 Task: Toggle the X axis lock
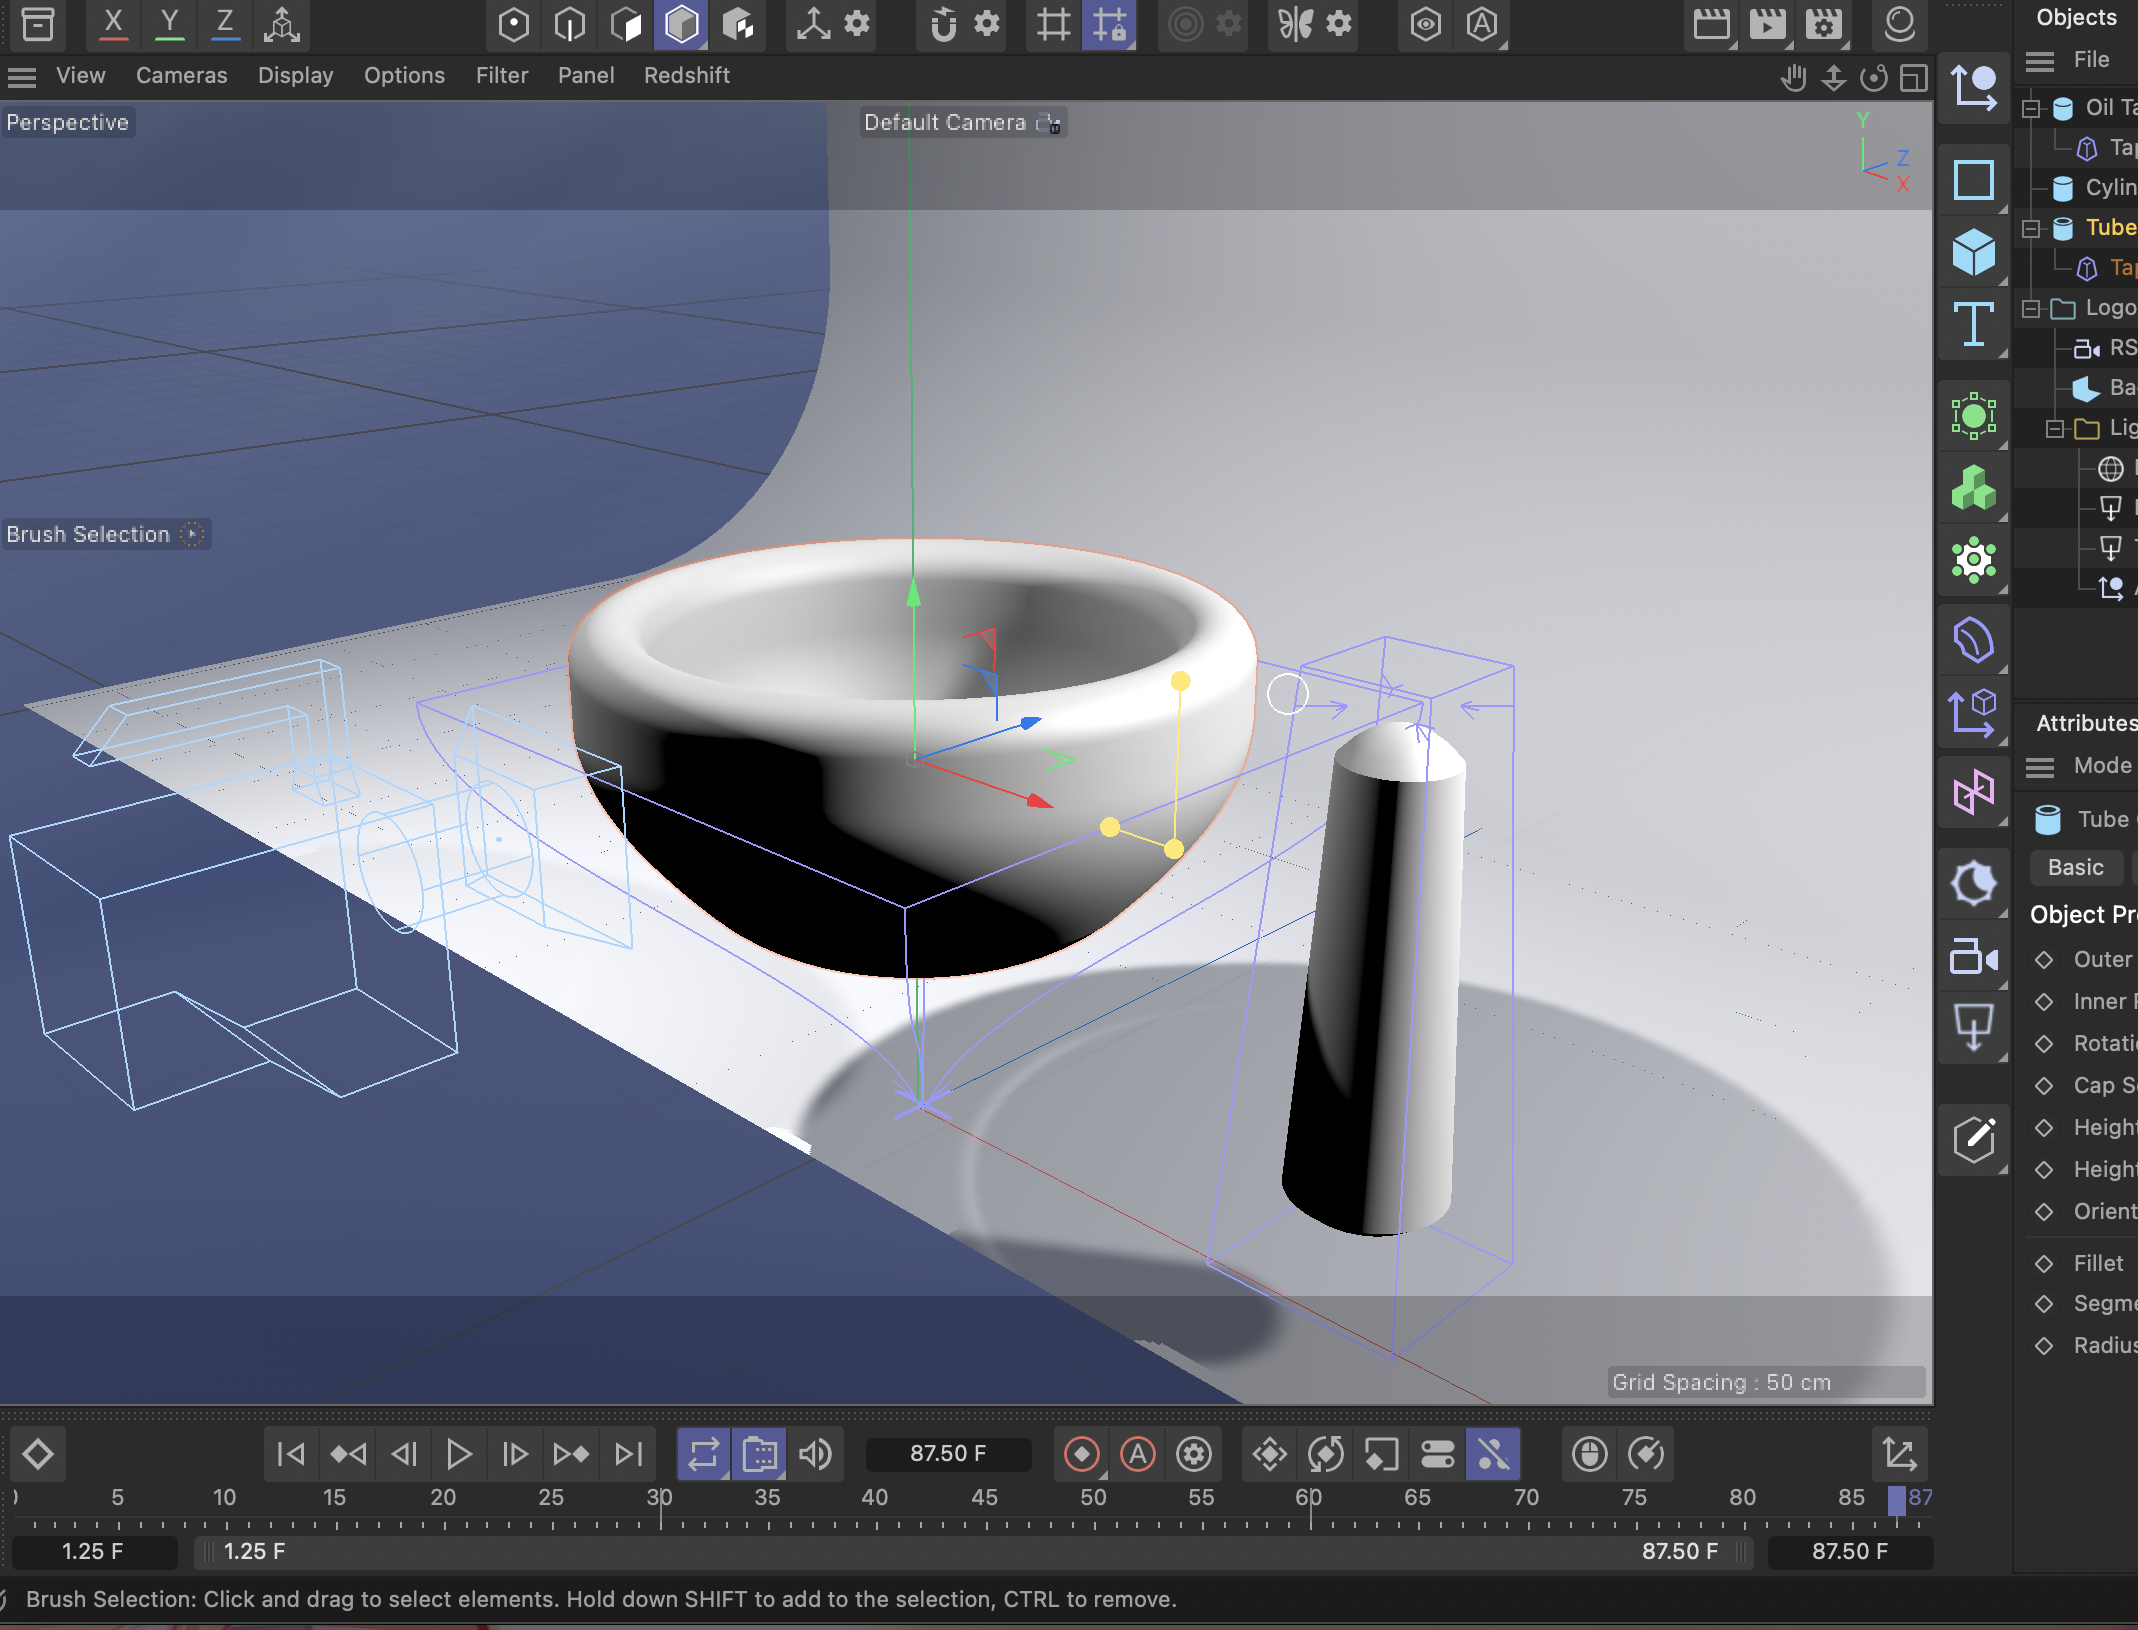114,24
